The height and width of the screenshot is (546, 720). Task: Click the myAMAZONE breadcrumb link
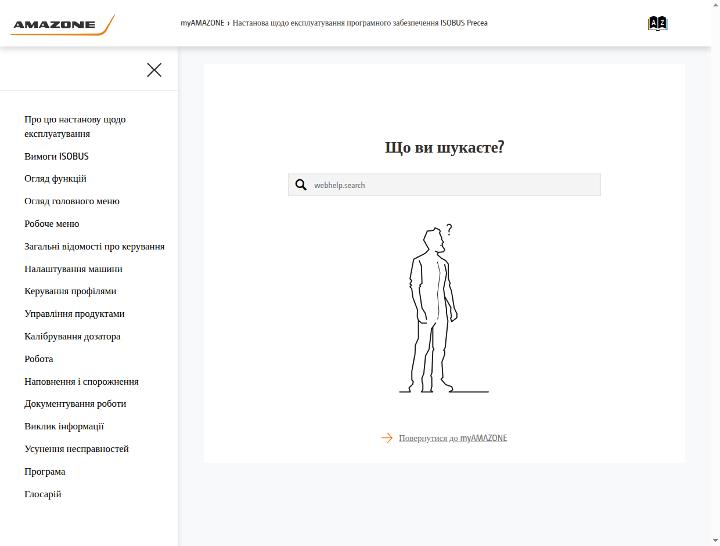point(202,23)
